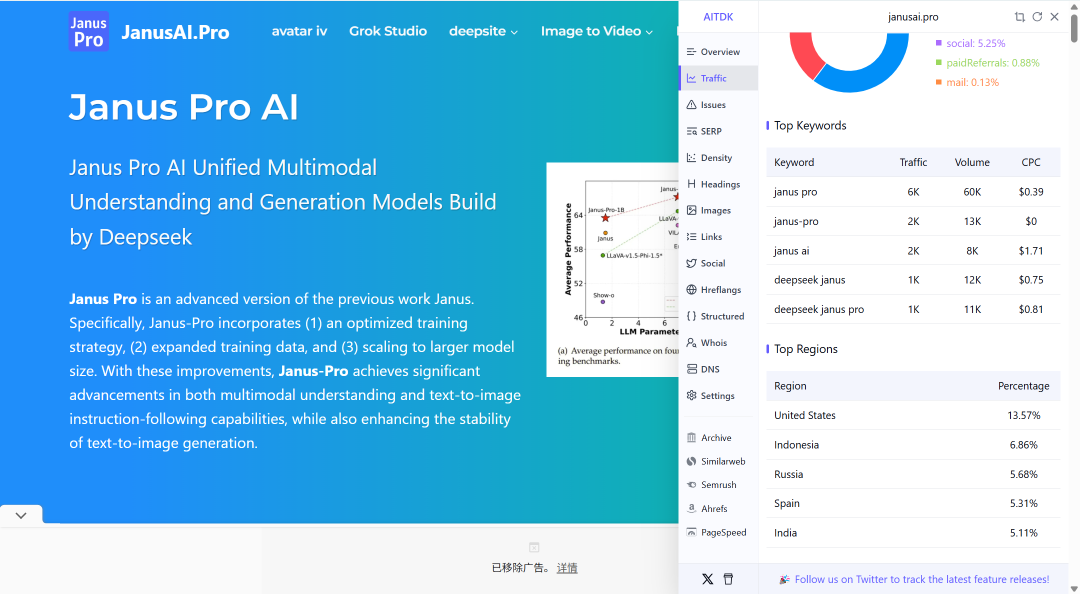Click the Hreflangs globe icon
This screenshot has width=1080, height=594.
coord(692,289)
